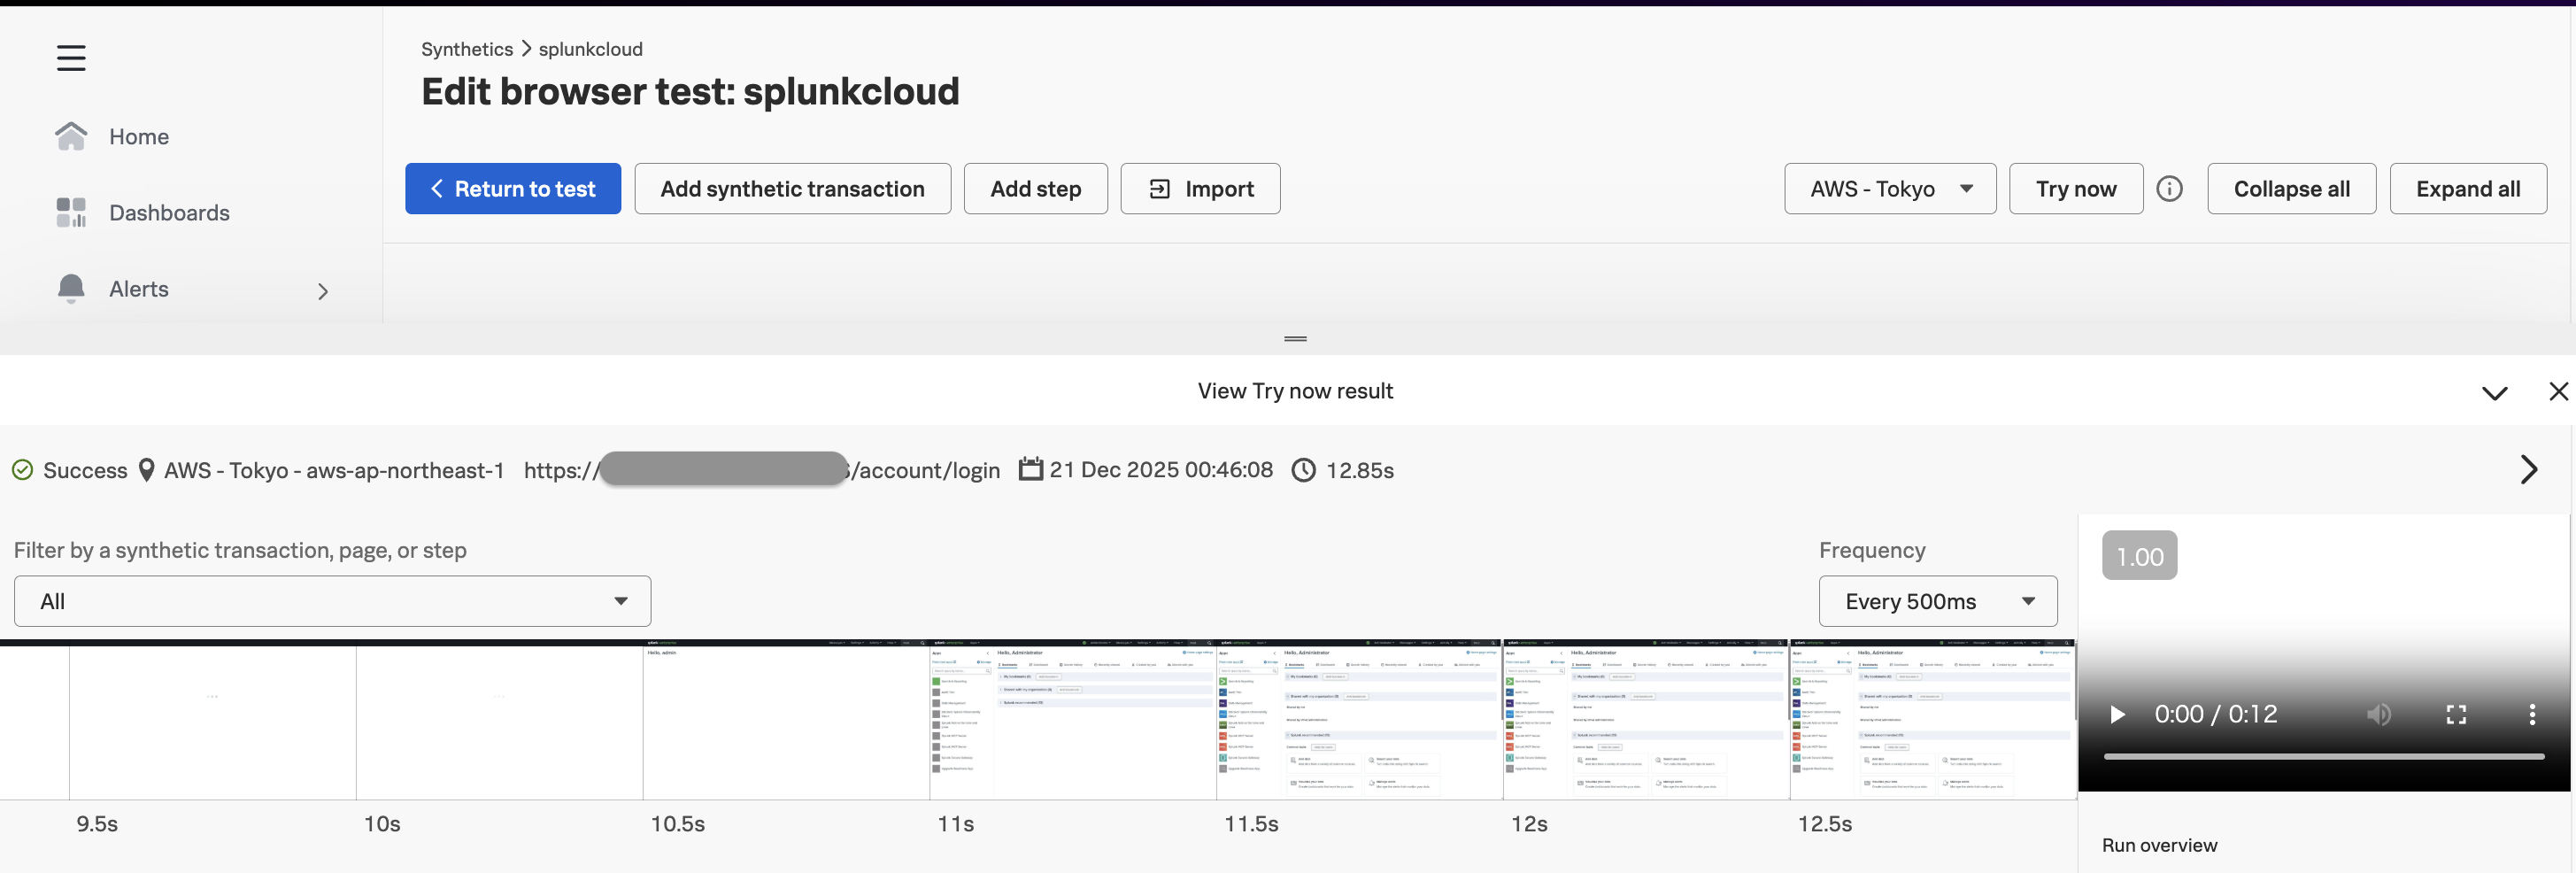Click the Success status check icon

[x=22, y=470]
